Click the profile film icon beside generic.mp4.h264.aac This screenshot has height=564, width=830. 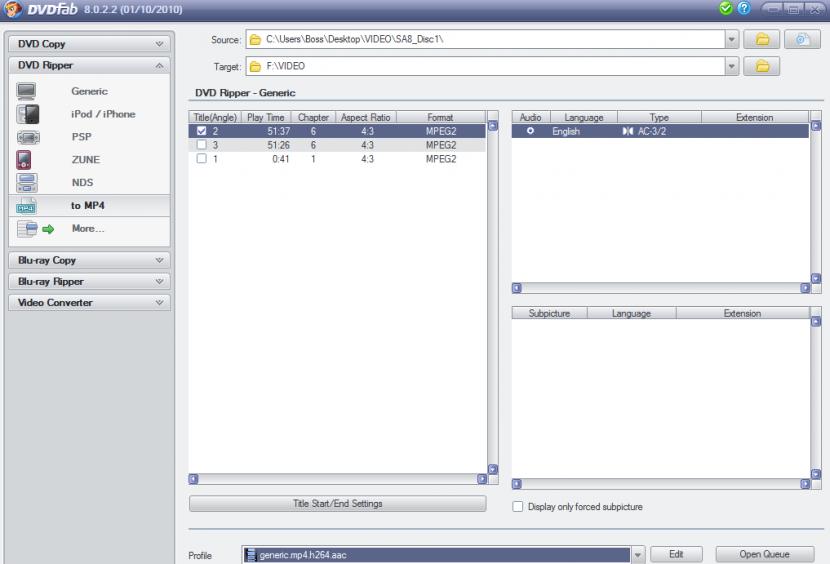tap(251, 554)
